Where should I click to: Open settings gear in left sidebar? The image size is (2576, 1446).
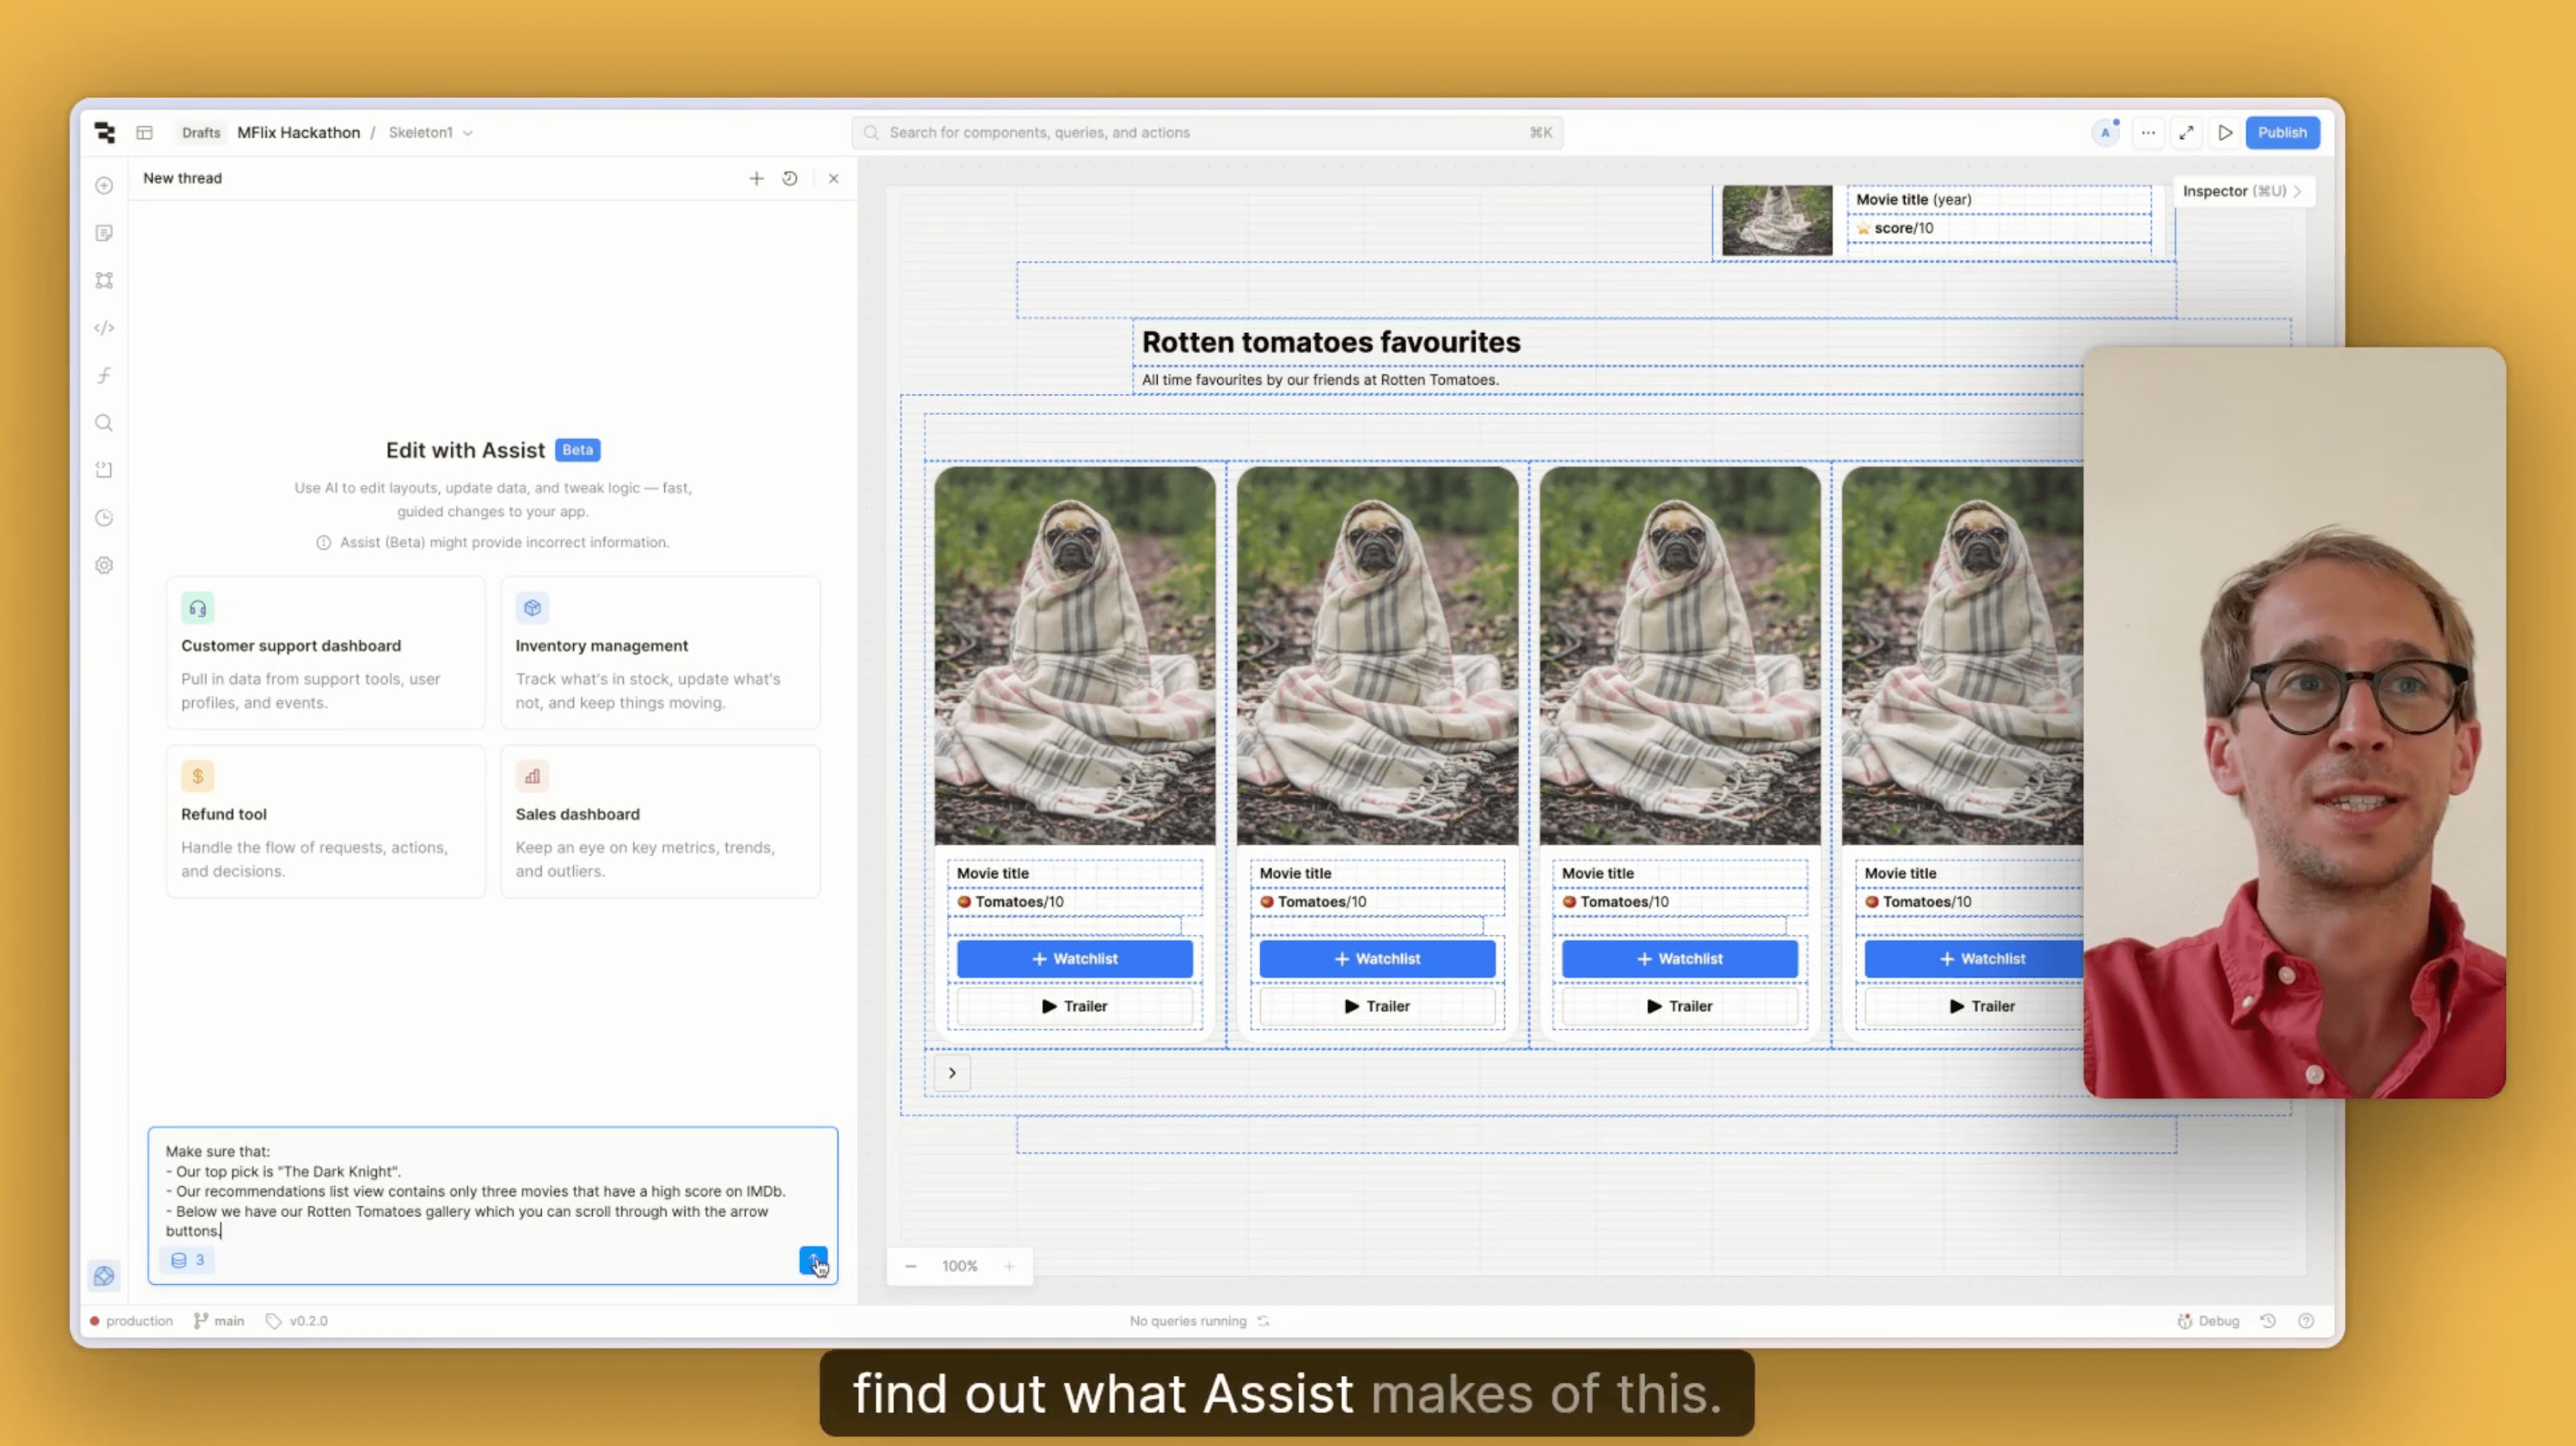point(104,565)
